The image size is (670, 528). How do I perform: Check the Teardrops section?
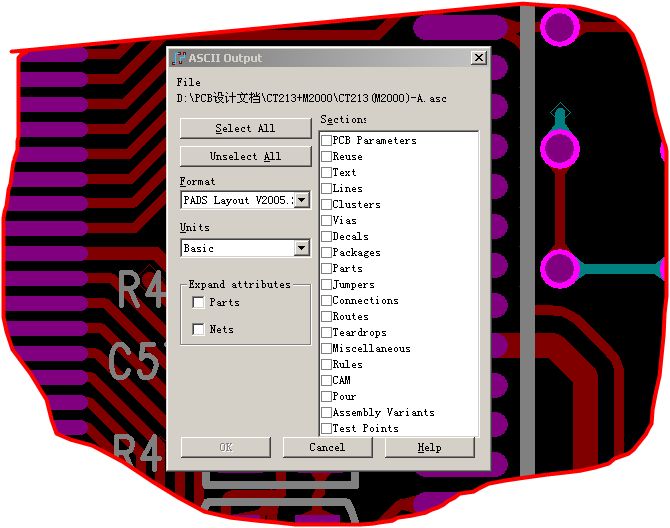pyautogui.click(x=326, y=332)
